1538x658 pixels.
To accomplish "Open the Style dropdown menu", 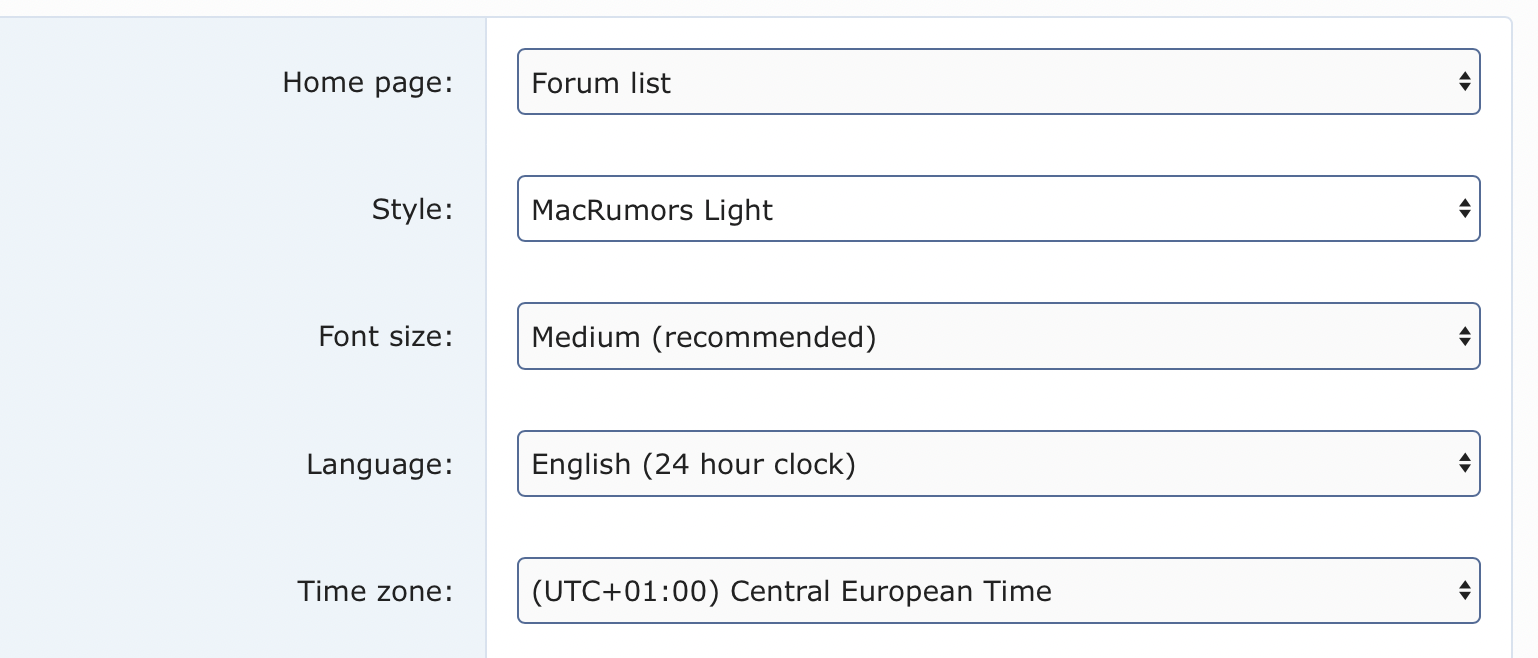I will point(997,209).
